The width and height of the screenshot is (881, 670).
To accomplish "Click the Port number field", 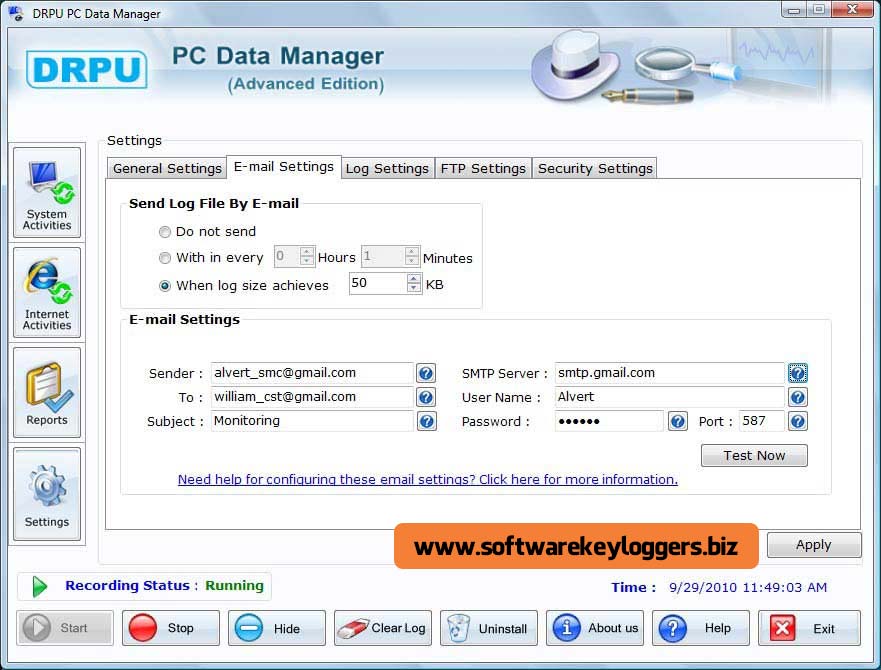I will 761,421.
